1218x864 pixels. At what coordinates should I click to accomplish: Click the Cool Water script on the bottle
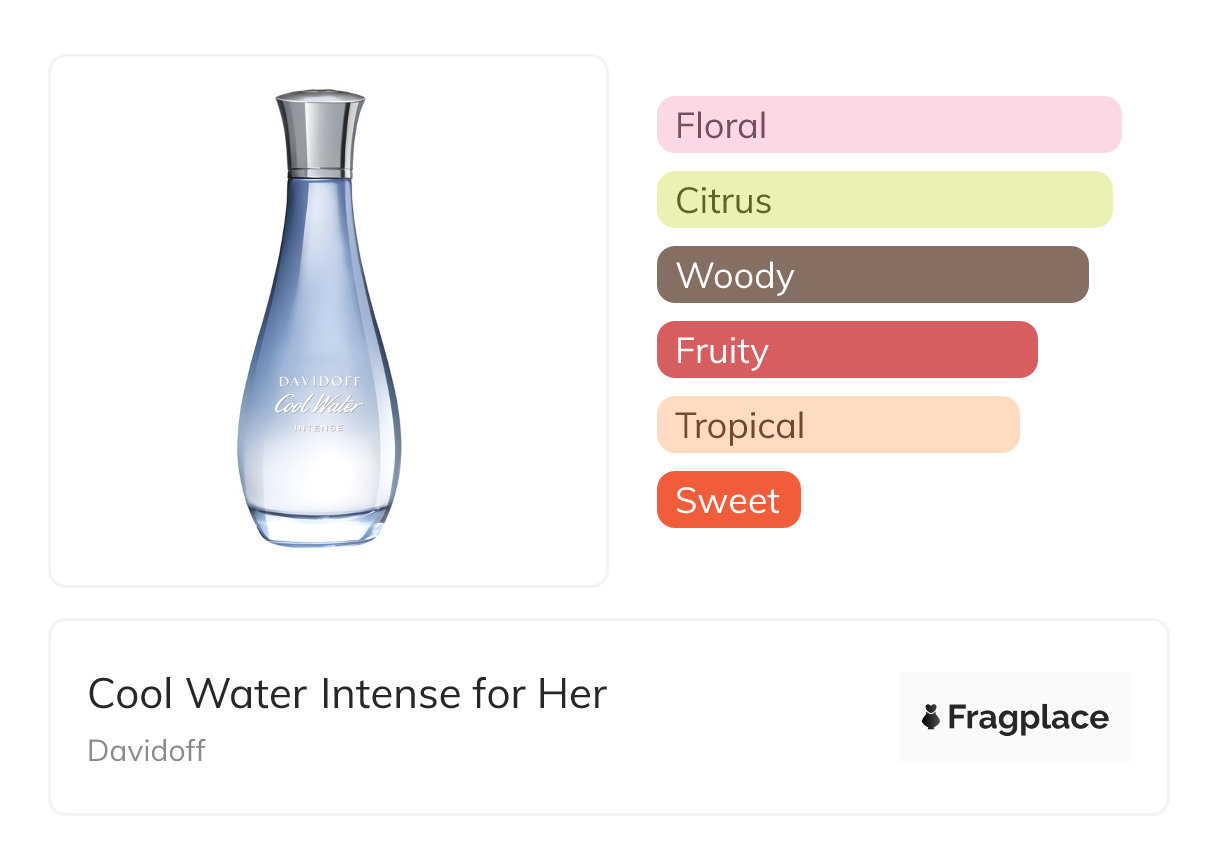click(x=319, y=405)
